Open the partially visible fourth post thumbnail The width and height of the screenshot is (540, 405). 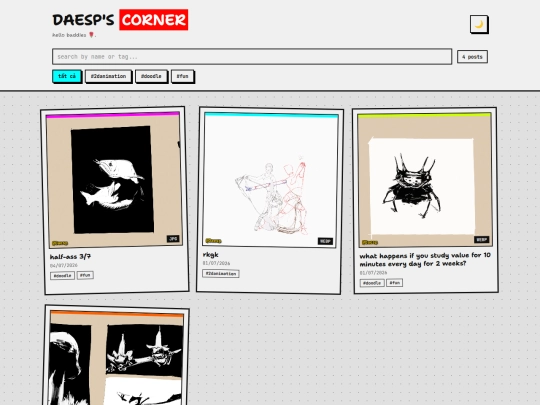[117, 357]
